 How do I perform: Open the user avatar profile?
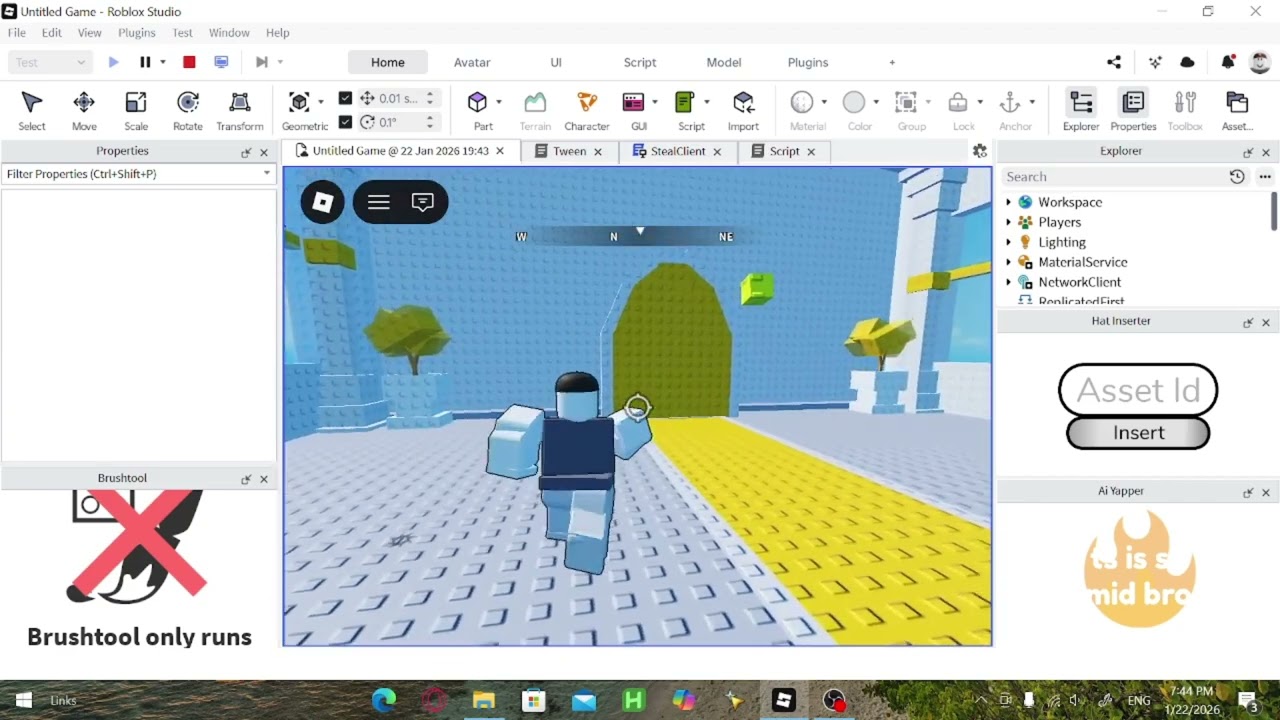point(1260,62)
